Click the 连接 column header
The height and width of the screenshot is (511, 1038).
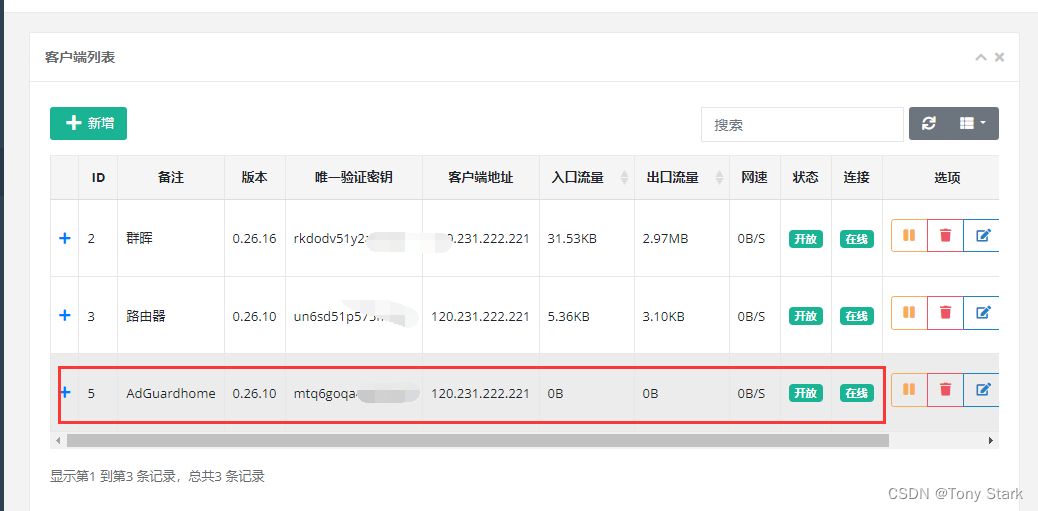click(857, 177)
